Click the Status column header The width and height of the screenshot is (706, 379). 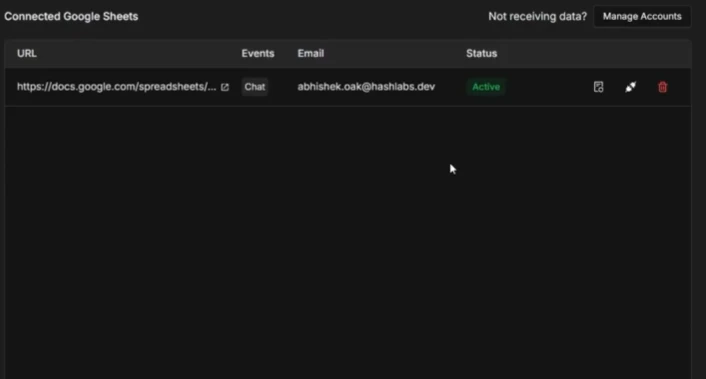coord(481,54)
